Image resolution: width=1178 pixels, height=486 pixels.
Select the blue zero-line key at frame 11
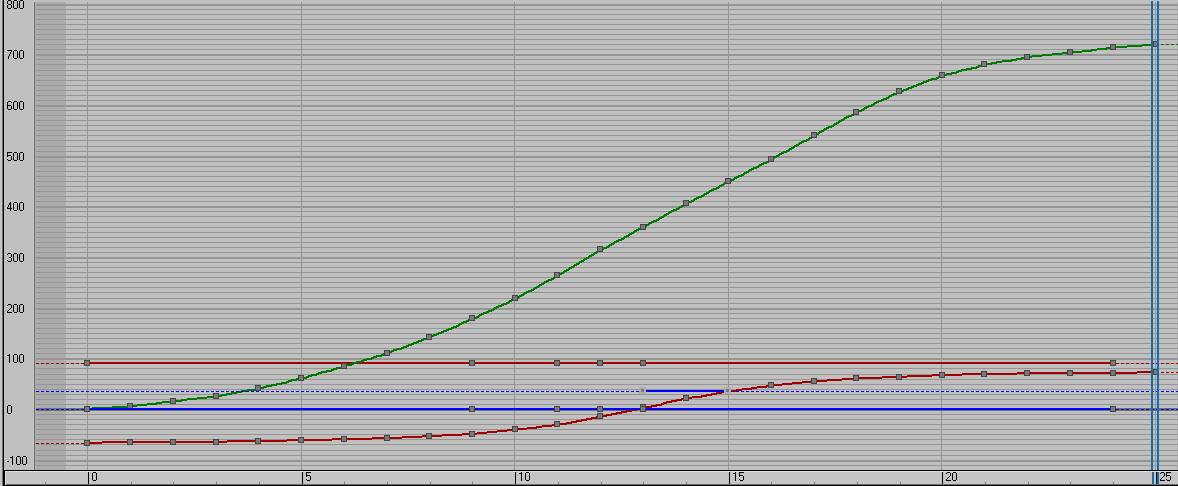pos(557,409)
